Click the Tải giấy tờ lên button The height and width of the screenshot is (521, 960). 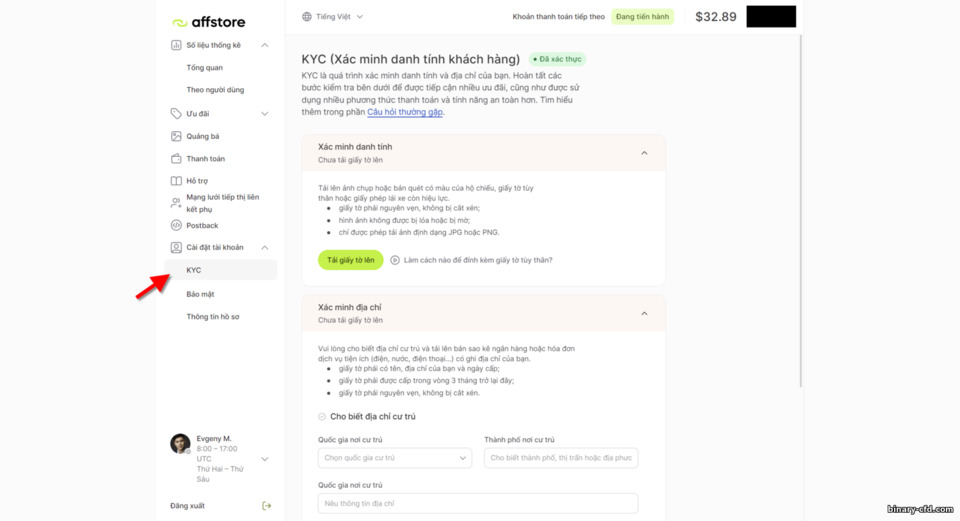[x=350, y=260]
